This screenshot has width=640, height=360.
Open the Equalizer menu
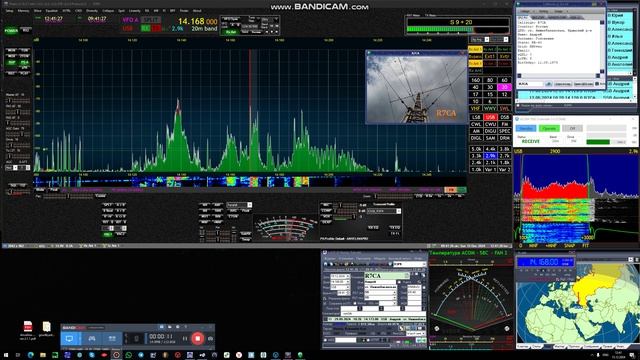(52, 11)
